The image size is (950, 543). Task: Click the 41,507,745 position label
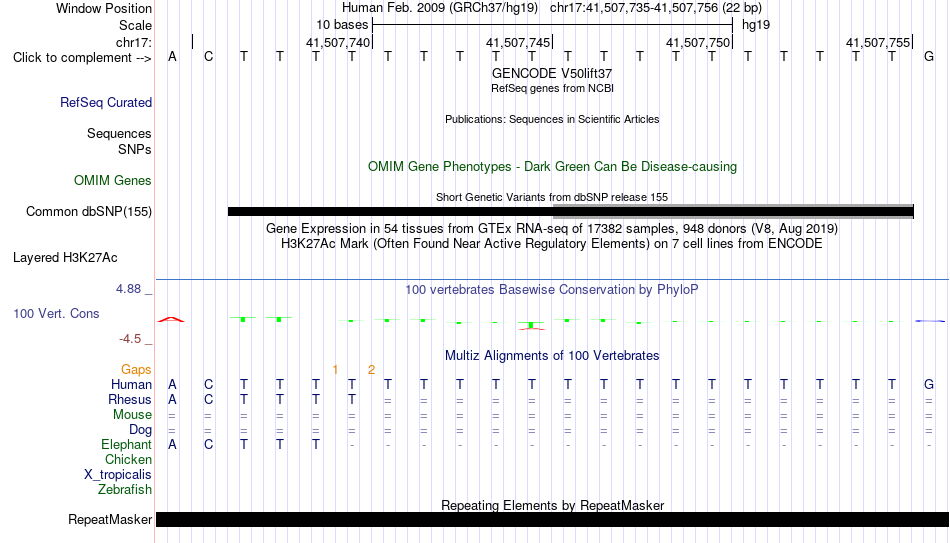[518, 42]
